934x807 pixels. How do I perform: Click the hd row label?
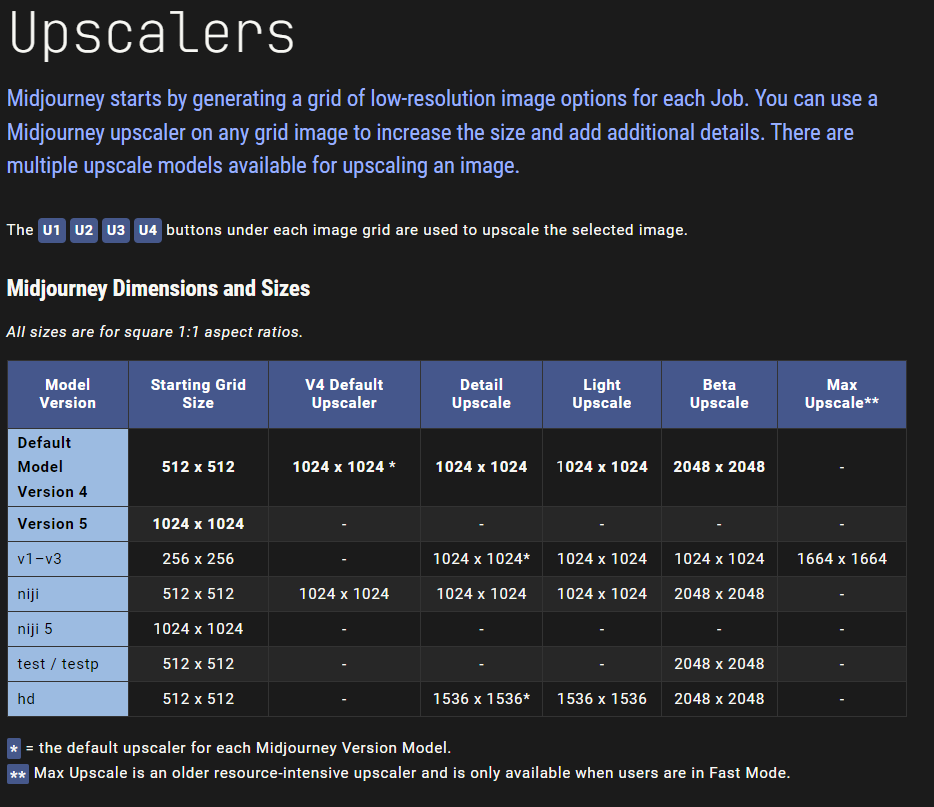pyautogui.click(x=68, y=699)
